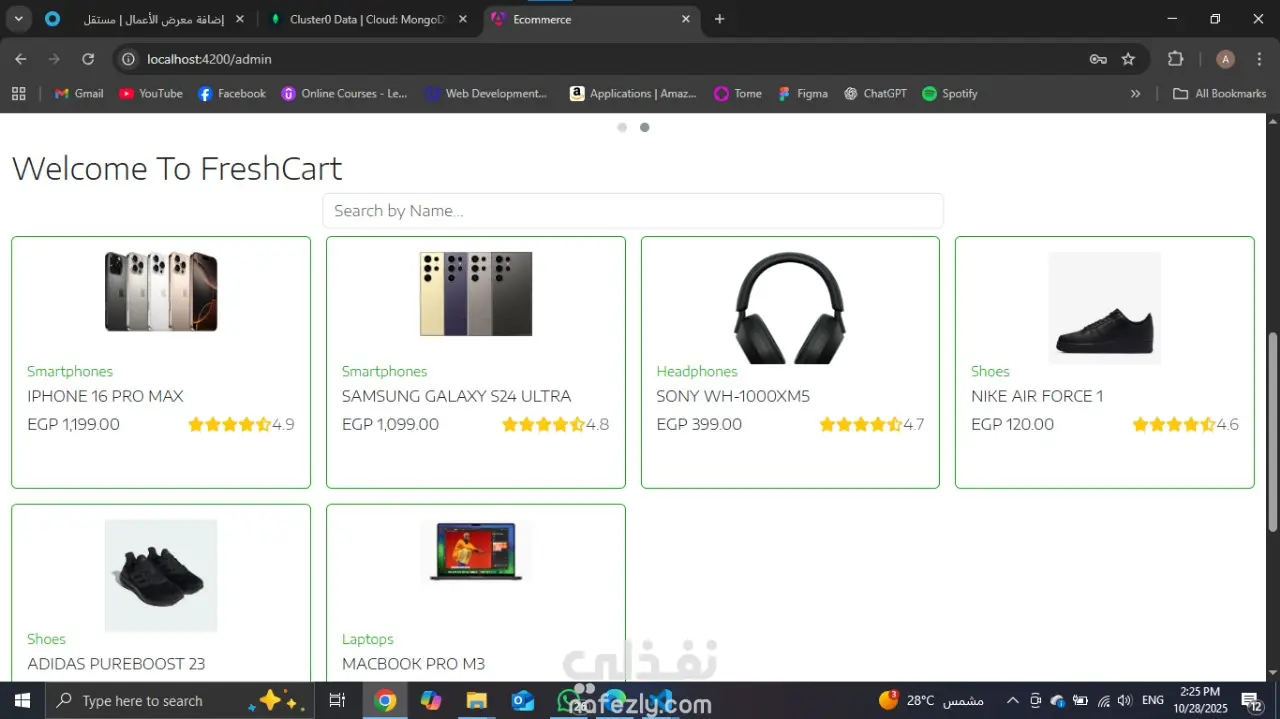This screenshot has height=719, width=1280.
Task: Close the Cluster0 Data MongoDB tab
Action: coord(462,19)
